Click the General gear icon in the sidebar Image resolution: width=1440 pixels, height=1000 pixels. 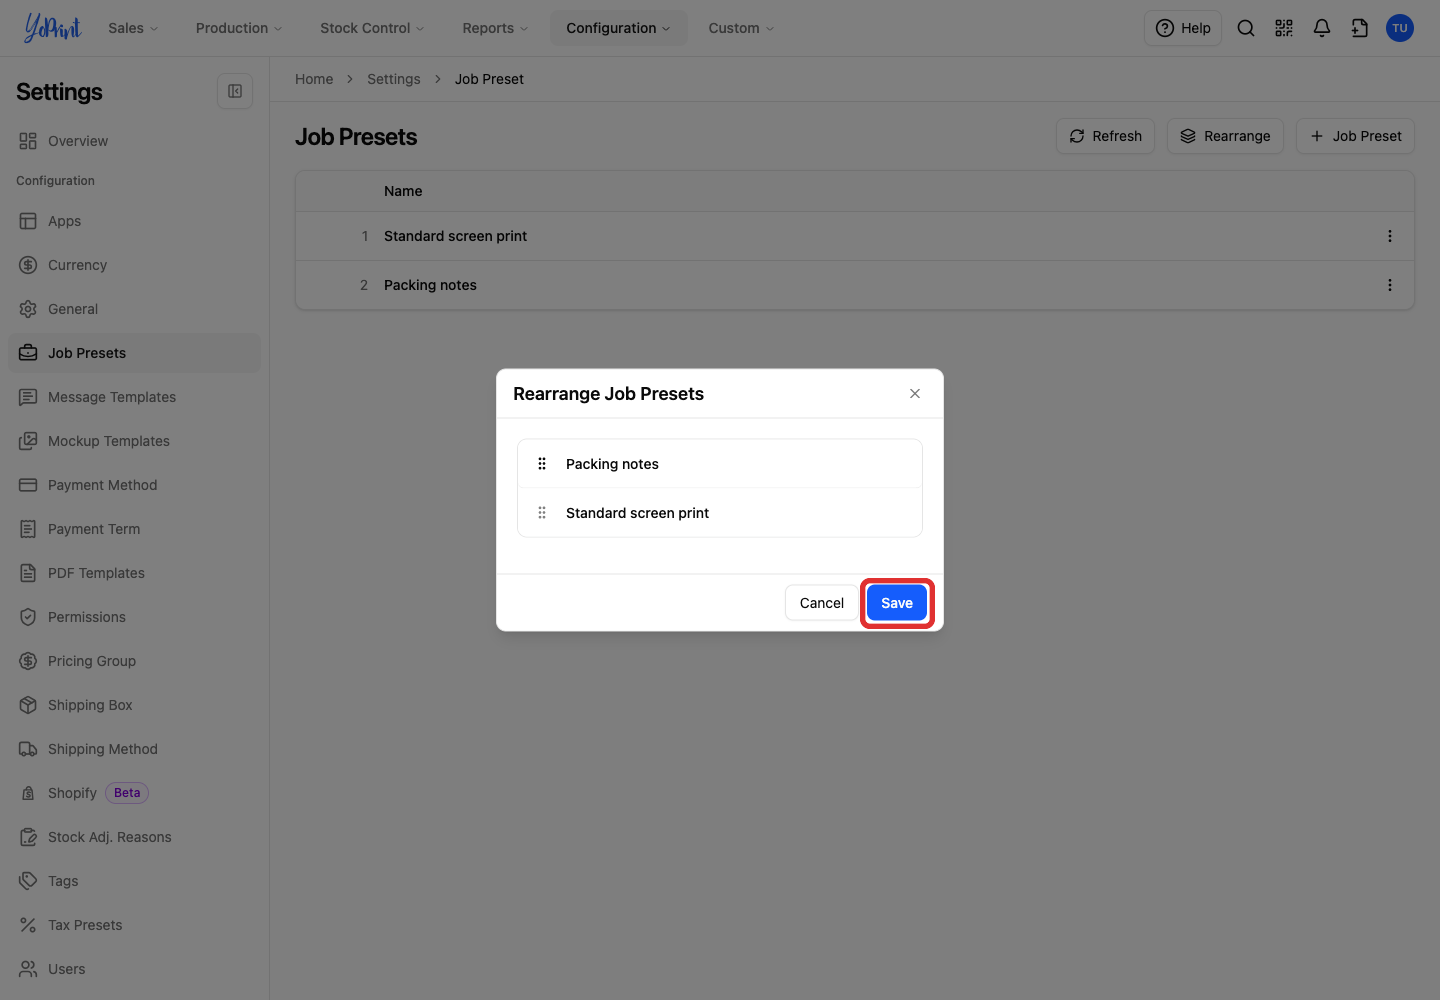coord(28,309)
